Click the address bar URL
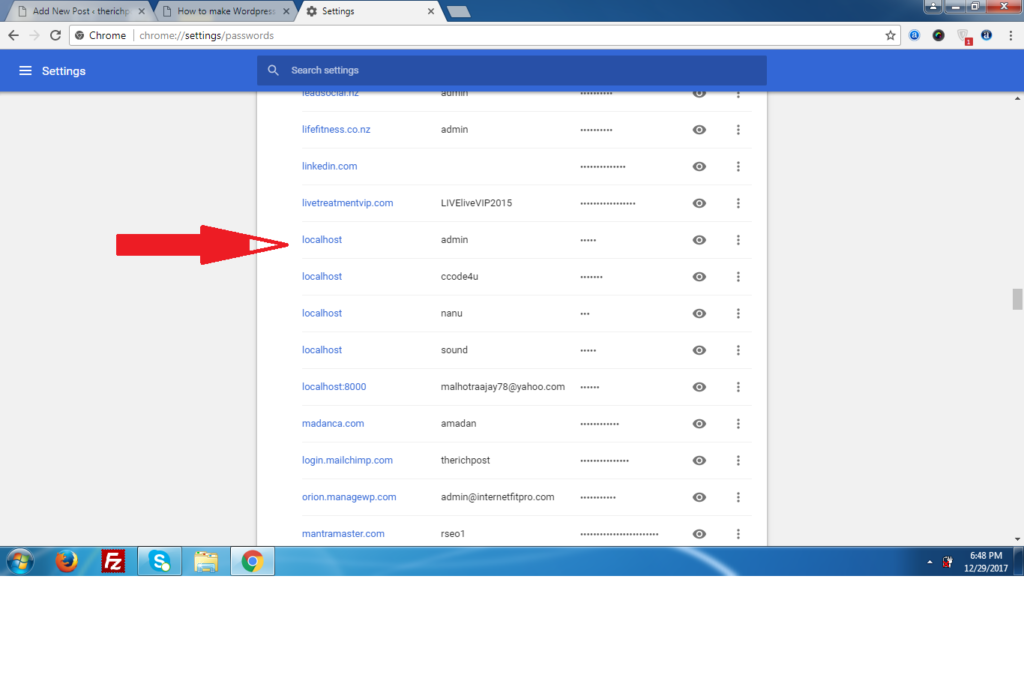1024x684 pixels. pos(206,35)
